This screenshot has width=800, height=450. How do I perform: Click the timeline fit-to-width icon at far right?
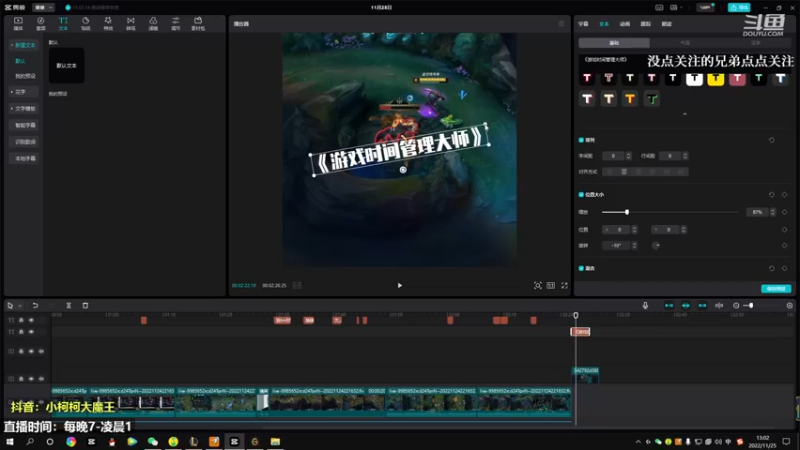[789, 306]
